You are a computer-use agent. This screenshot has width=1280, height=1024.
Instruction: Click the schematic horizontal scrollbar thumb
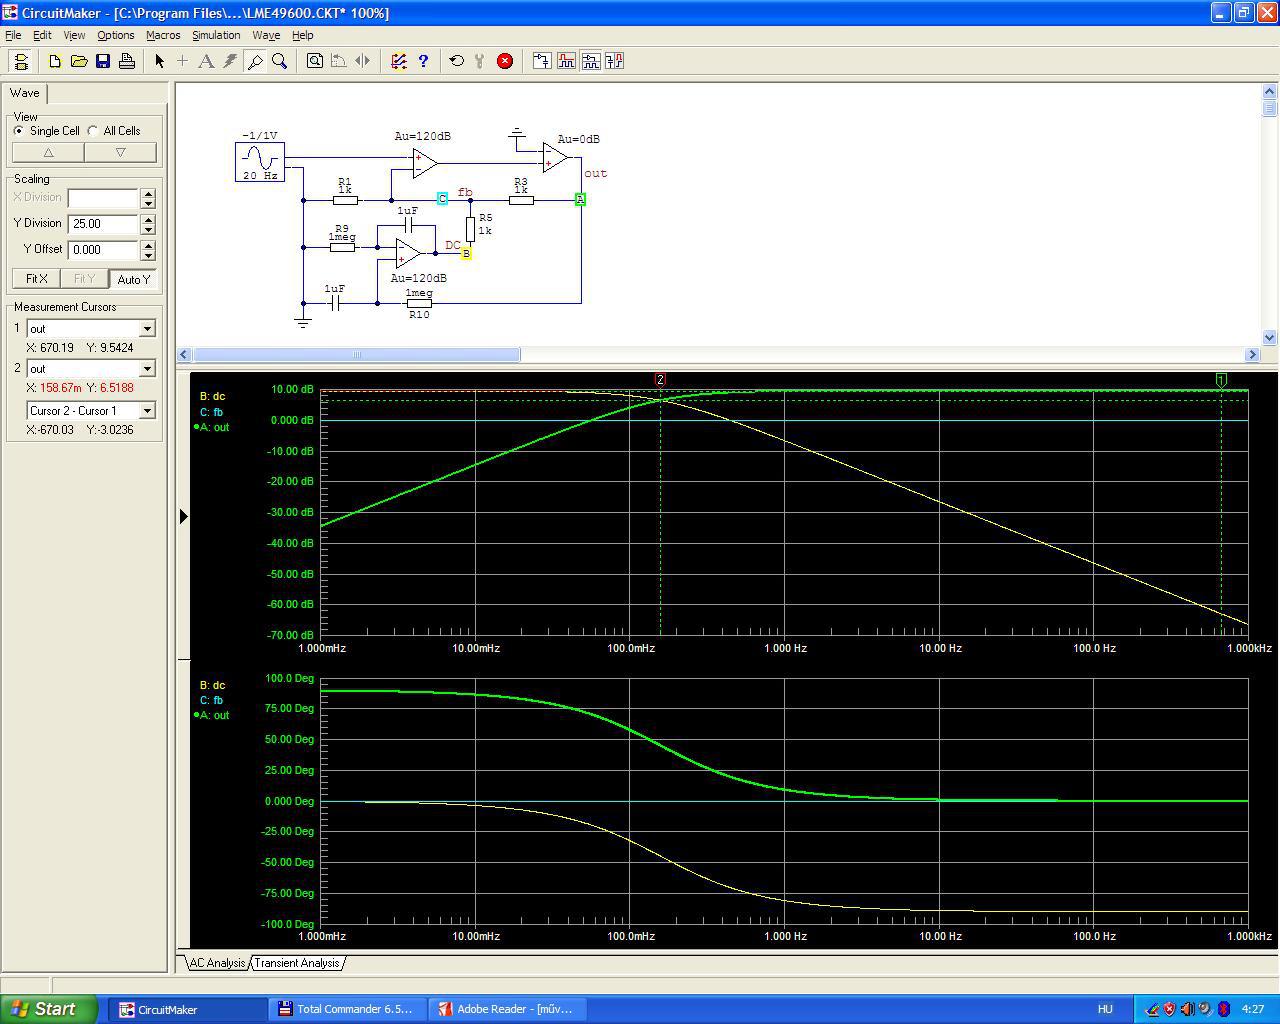tap(356, 355)
